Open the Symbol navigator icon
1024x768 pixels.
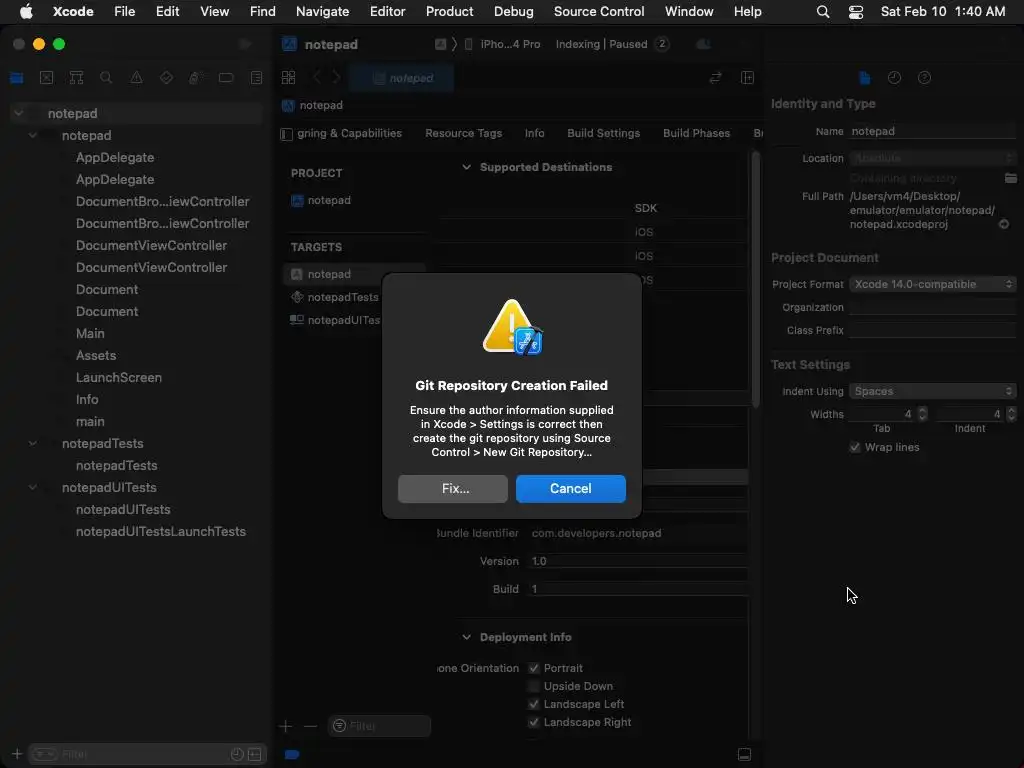pyautogui.click(x=76, y=78)
